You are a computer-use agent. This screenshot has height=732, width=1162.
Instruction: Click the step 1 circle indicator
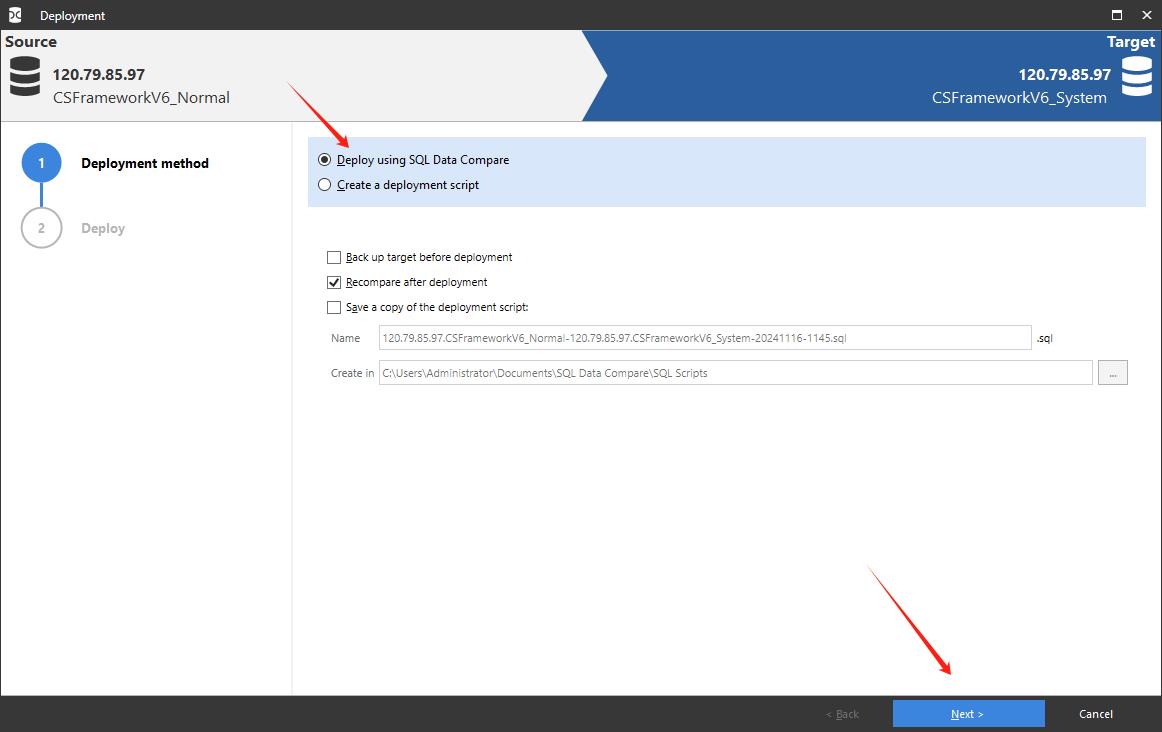[x=41, y=163]
